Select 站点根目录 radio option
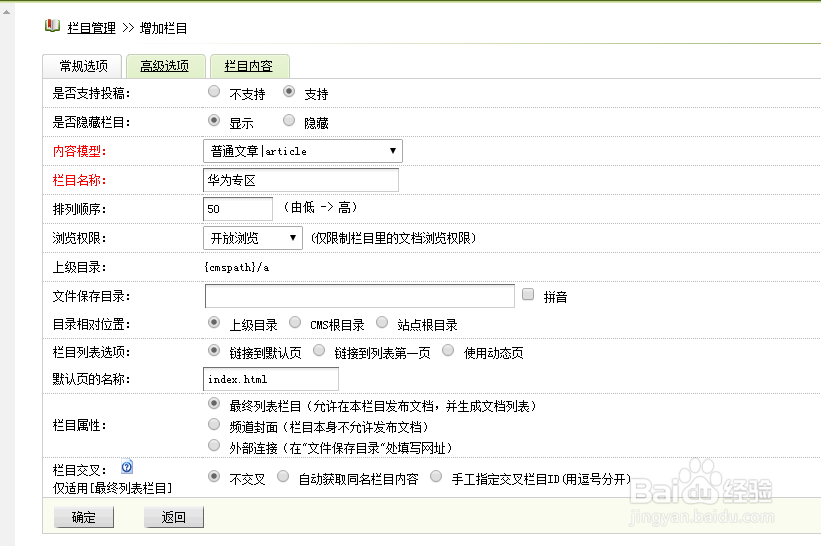Image resolution: width=821 pixels, height=546 pixels. [x=382, y=322]
